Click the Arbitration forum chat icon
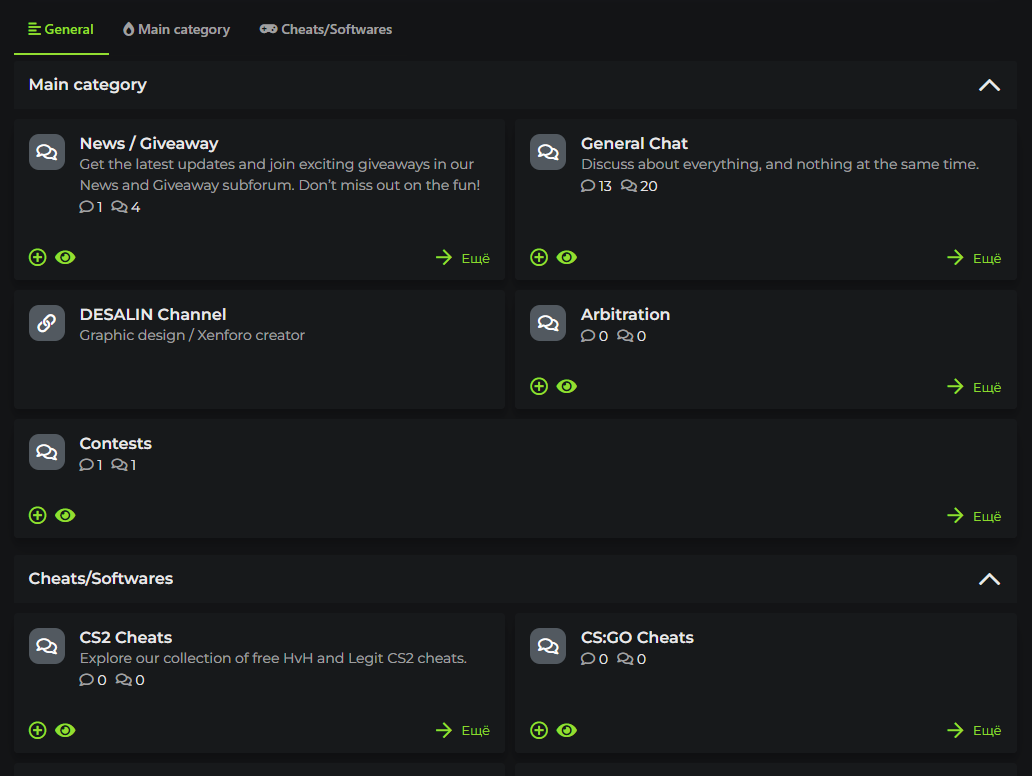 tap(548, 323)
